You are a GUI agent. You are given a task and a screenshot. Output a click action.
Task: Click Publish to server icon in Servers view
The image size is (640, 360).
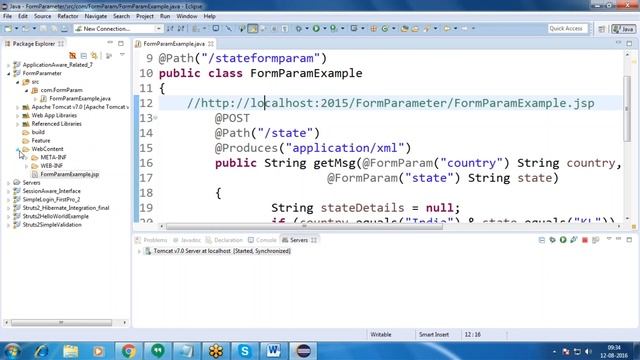[x=595, y=240]
